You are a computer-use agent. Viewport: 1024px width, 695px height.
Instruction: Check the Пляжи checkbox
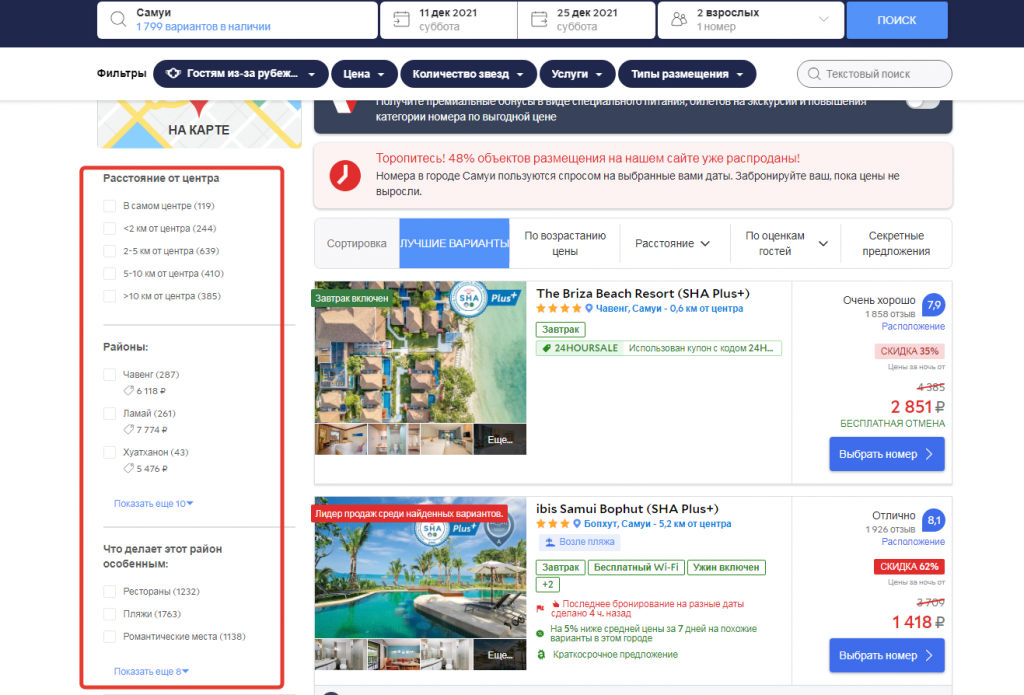[x=110, y=614]
